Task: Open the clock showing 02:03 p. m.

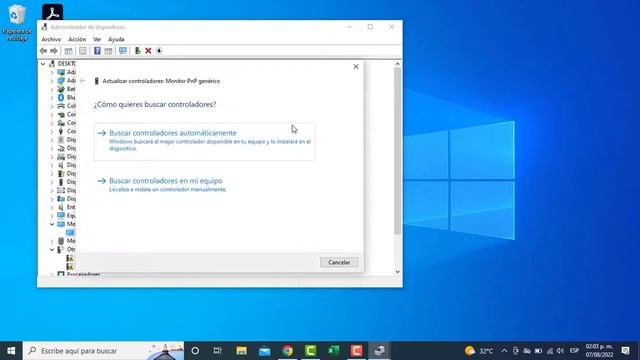Action: coord(599,351)
